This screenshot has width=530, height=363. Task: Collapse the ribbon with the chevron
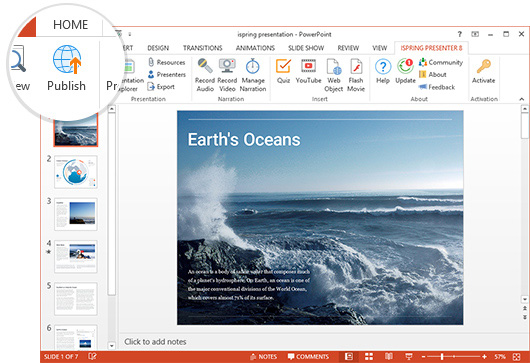pos(522,99)
